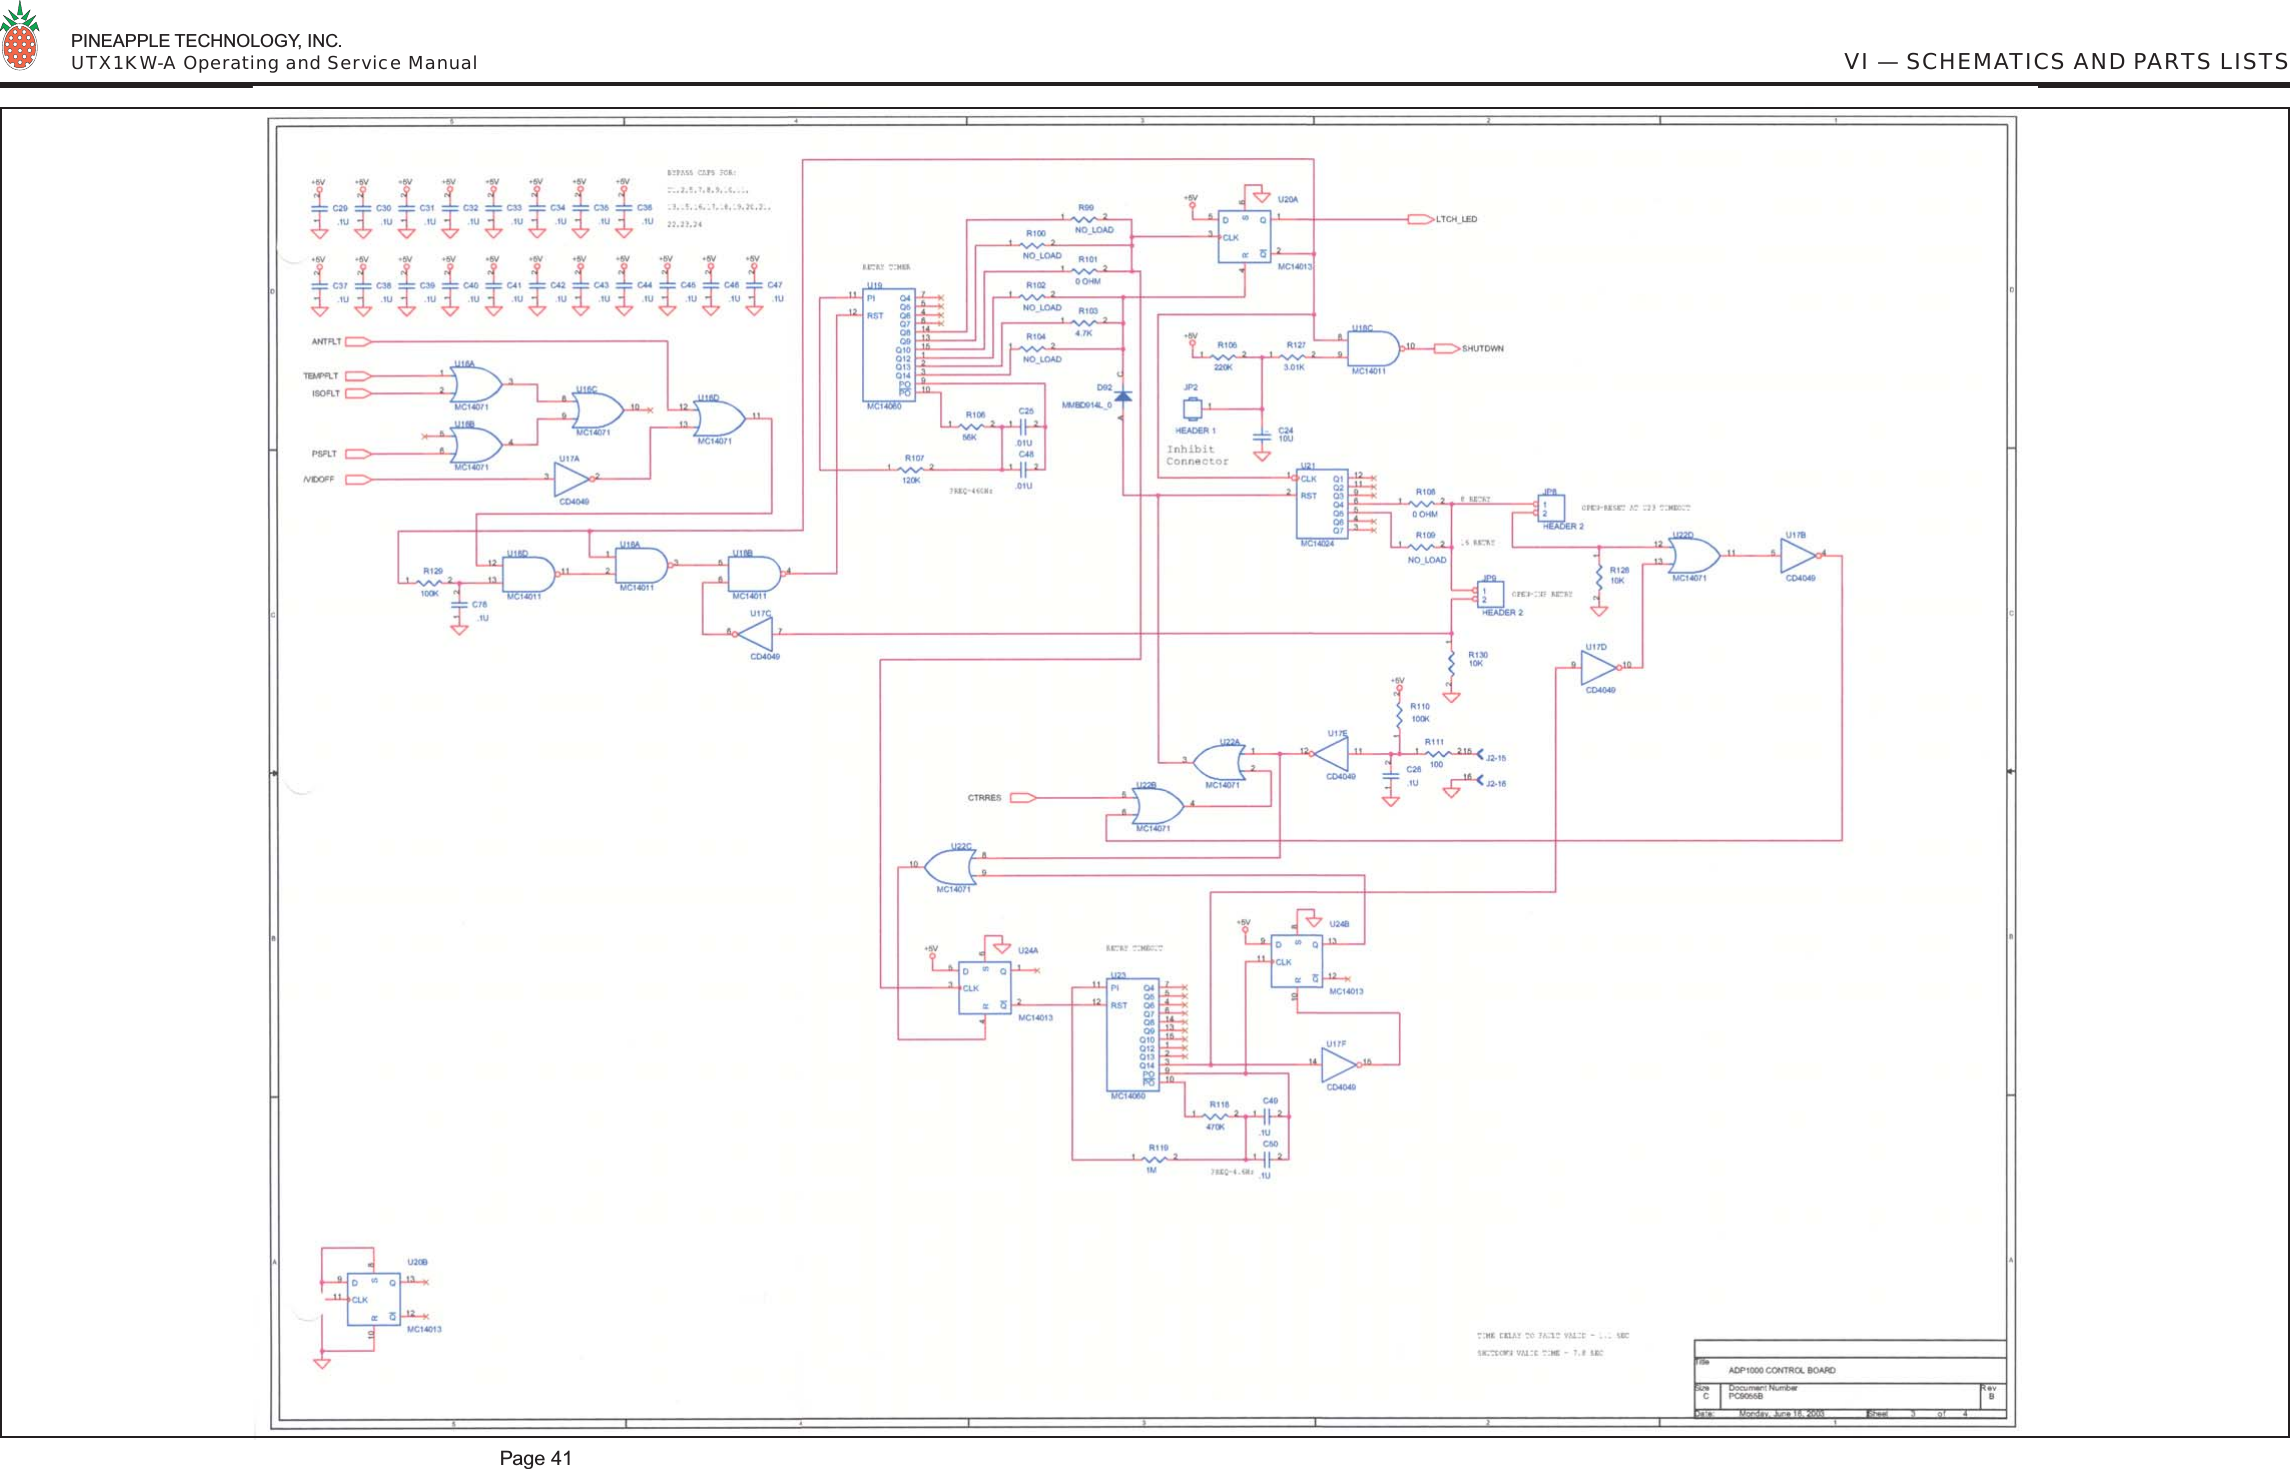Select the U17D inverter symbol
This screenshot has height=1469, width=2290.
coord(1599,669)
